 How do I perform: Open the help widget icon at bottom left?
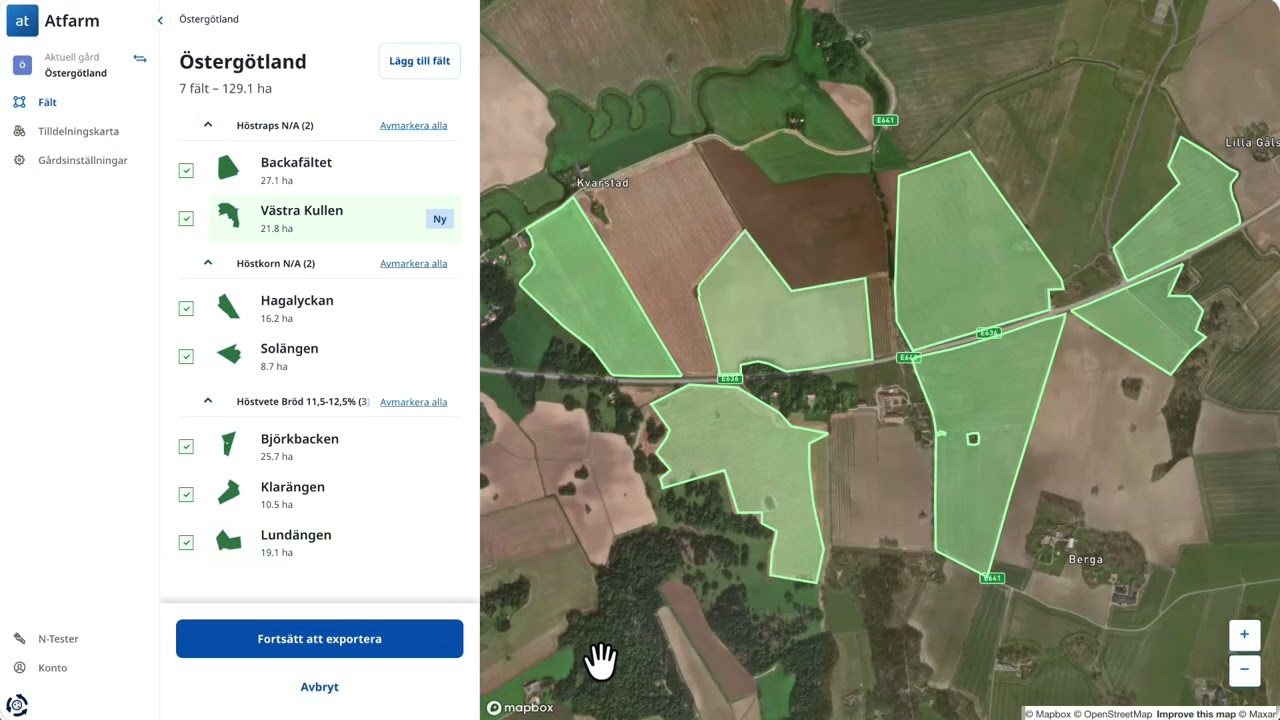pos(17,704)
